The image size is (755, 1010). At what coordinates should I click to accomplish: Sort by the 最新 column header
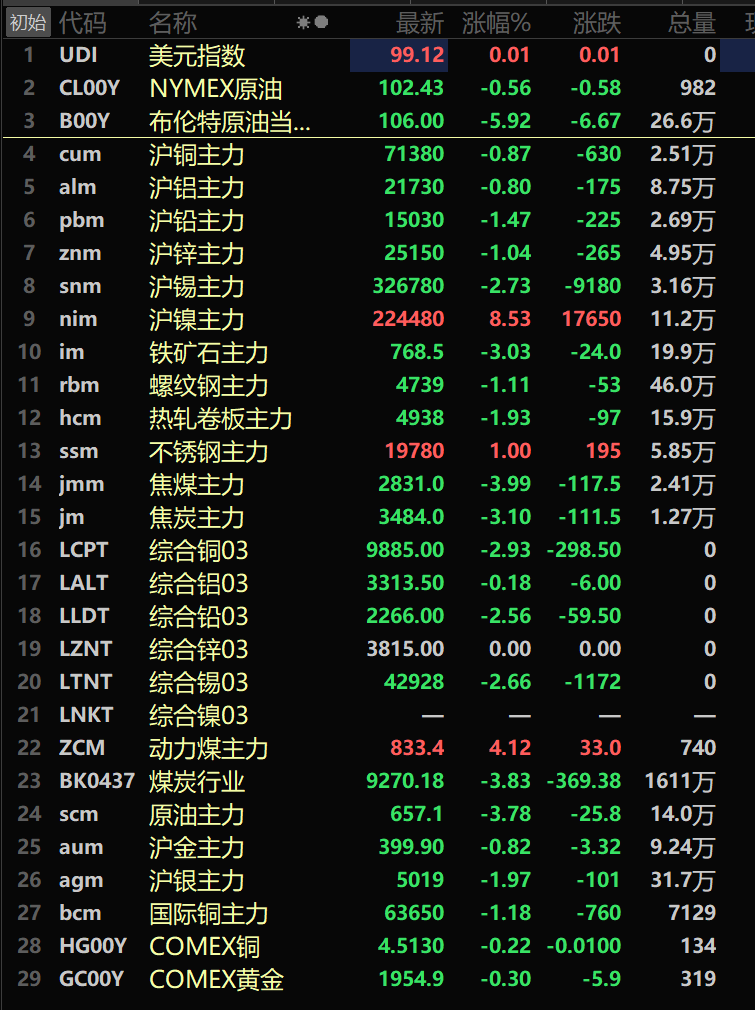tap(419, 23)
